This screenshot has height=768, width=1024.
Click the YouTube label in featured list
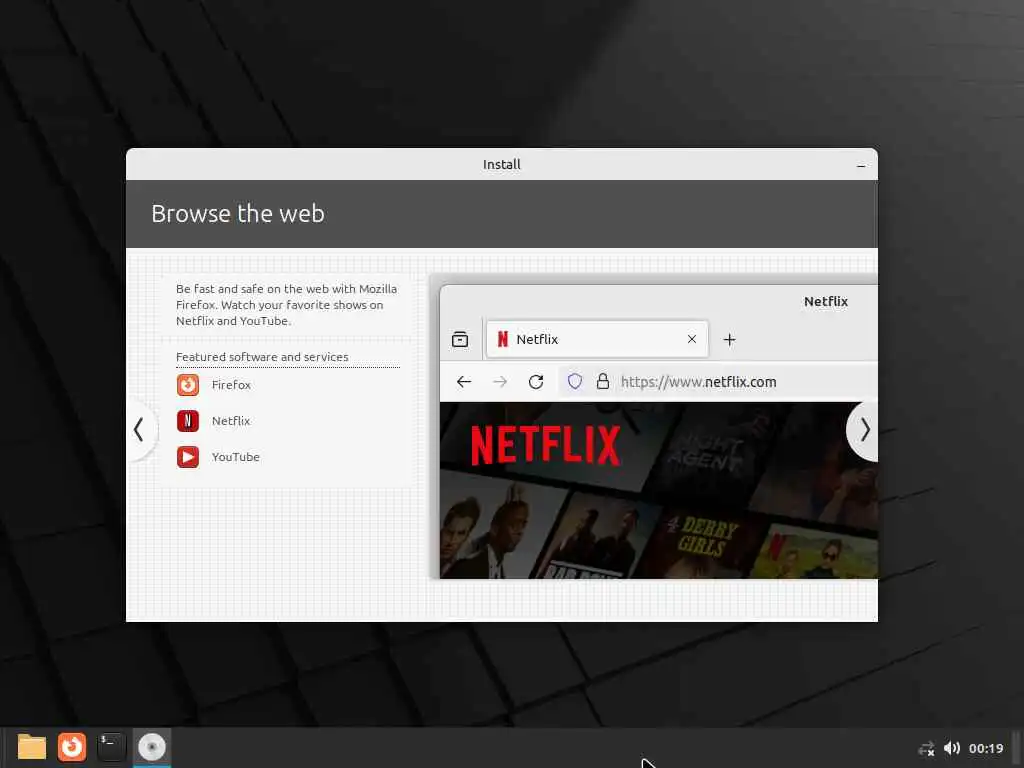coord(236,456)
